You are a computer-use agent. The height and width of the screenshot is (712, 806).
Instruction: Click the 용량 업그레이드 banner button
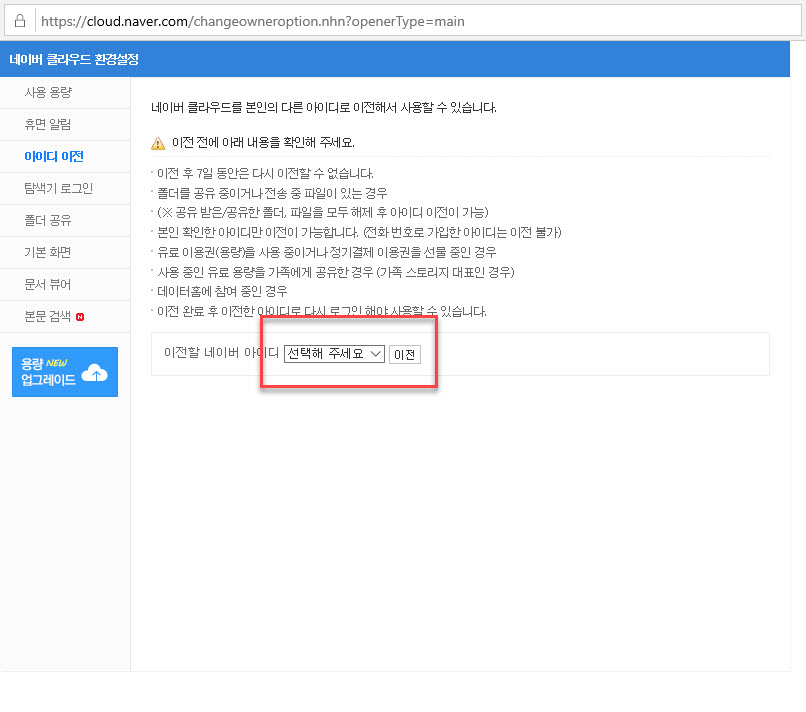click(x=65, y=372)
